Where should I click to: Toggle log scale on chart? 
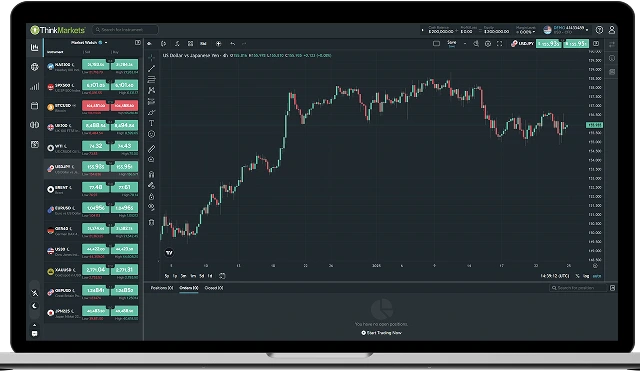pos(586,276)
